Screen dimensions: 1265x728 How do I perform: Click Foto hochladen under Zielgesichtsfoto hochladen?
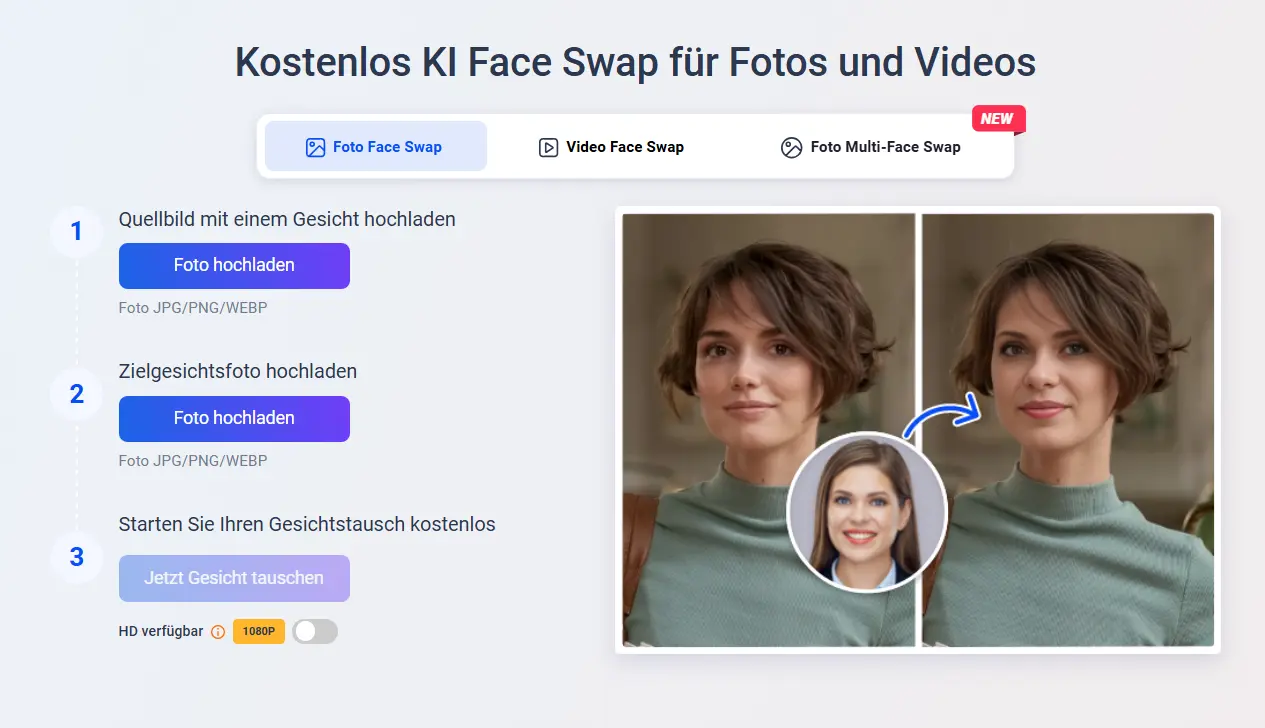coord(234,418)
